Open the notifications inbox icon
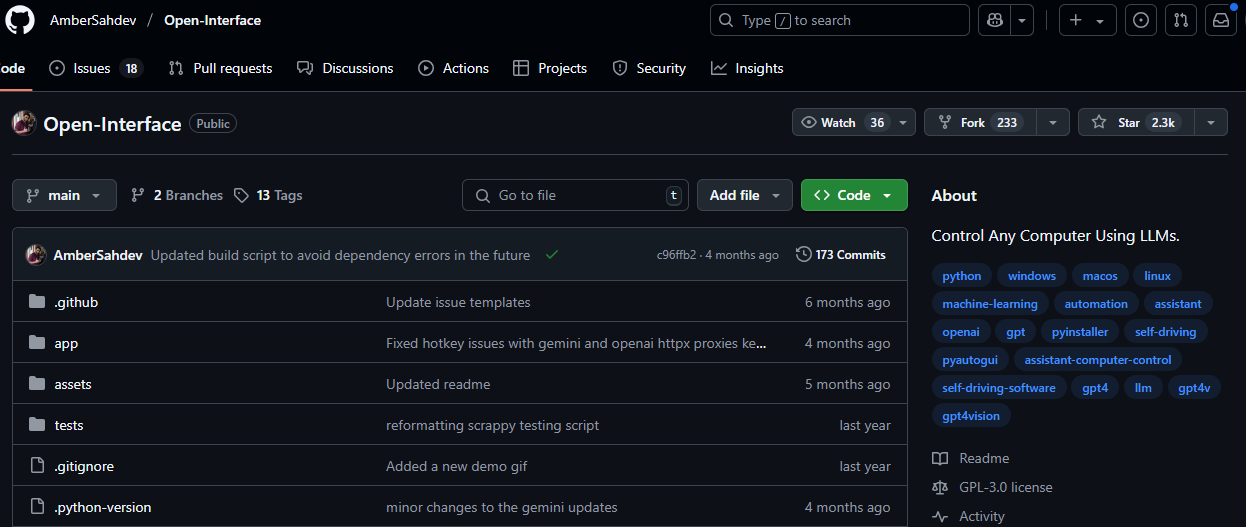 click(1221, 20)
